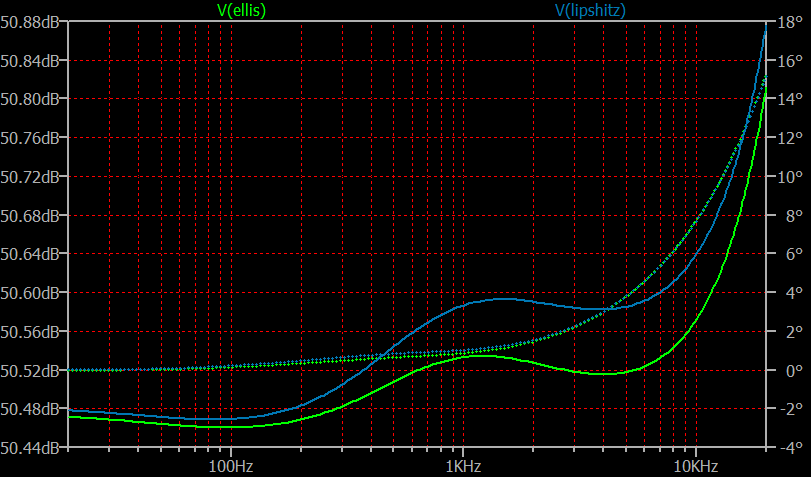Click the 1KHz frequency axis label
Image resolution: width=812 pixels, height=477 pixels.
[x=463, y=467]
